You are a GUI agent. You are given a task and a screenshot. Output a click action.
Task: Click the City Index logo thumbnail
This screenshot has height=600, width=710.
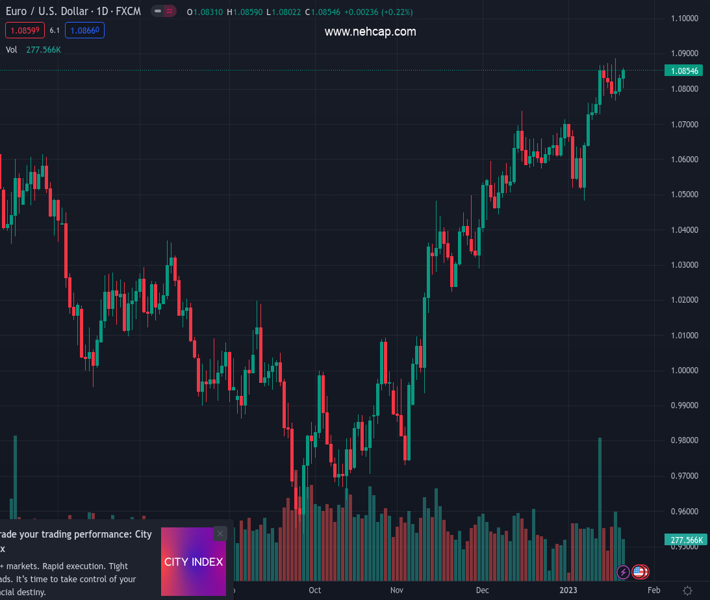[x=193, y=562]
